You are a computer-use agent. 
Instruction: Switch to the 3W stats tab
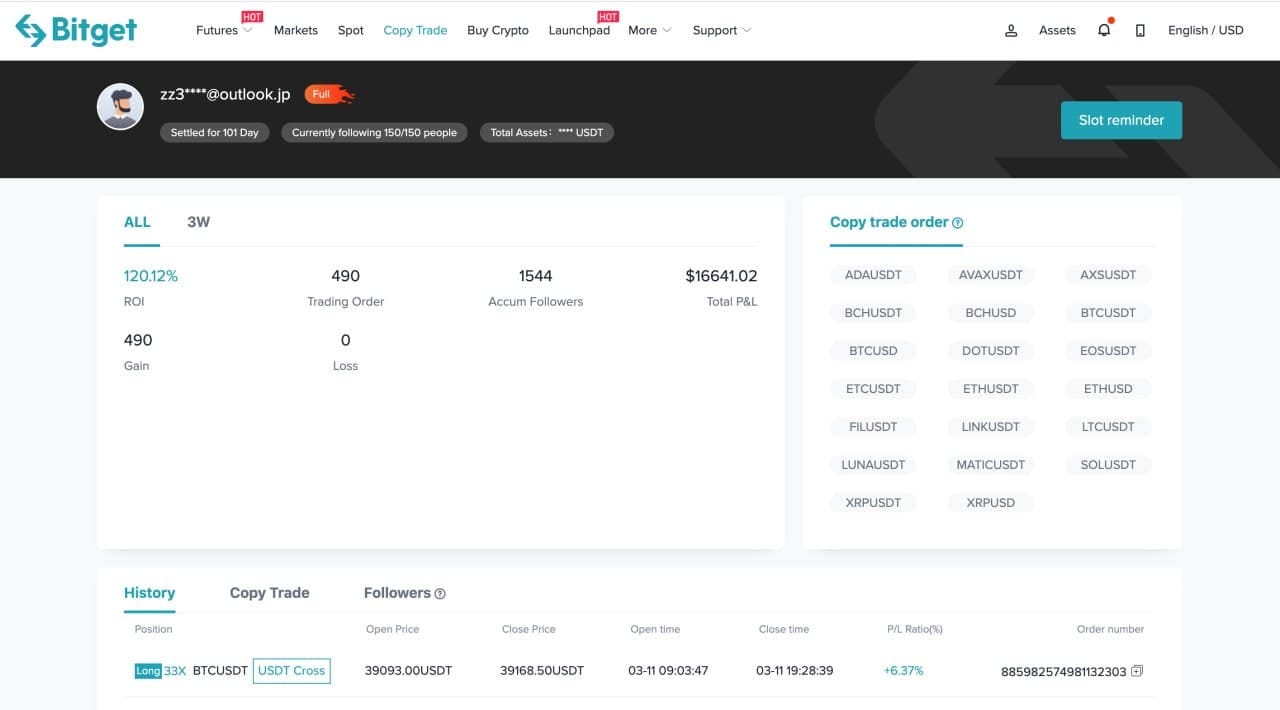199,222
